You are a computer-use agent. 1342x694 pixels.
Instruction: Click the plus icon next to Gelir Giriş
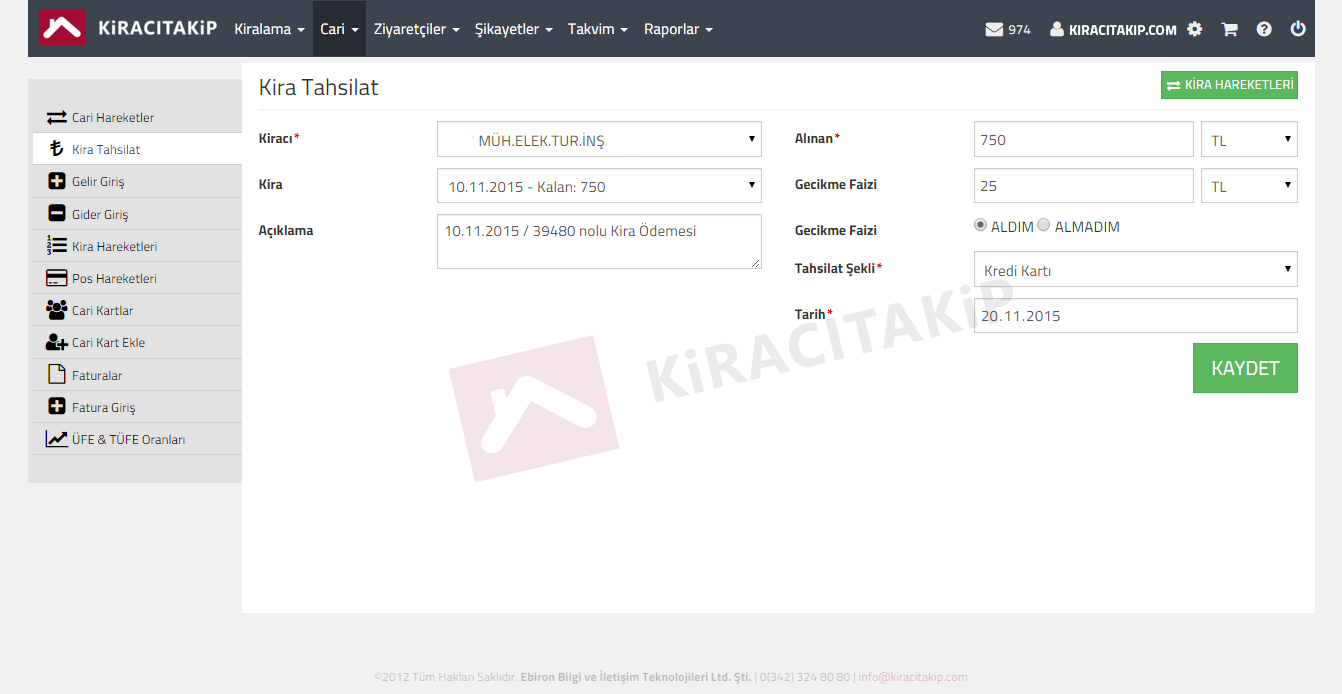56,181
